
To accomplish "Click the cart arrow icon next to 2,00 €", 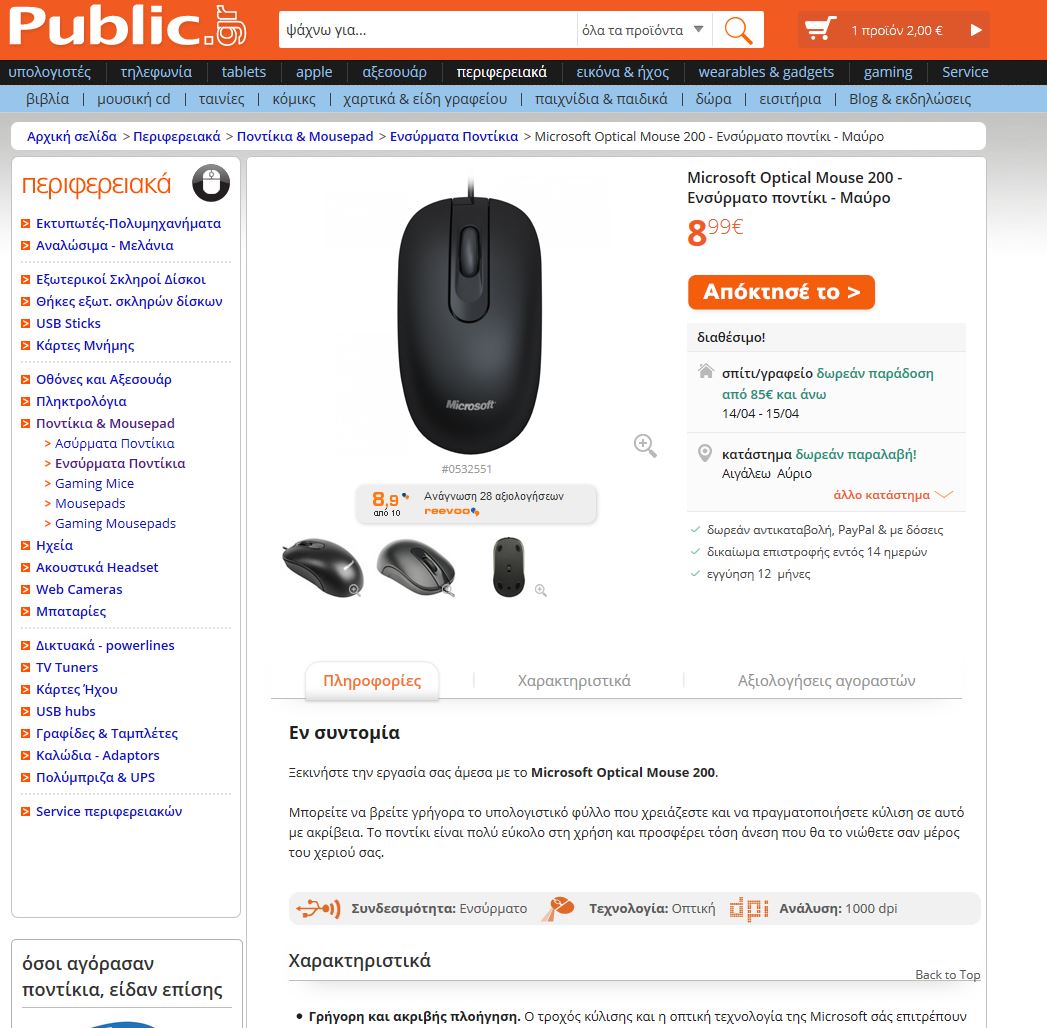I will [x=976, y=30].
